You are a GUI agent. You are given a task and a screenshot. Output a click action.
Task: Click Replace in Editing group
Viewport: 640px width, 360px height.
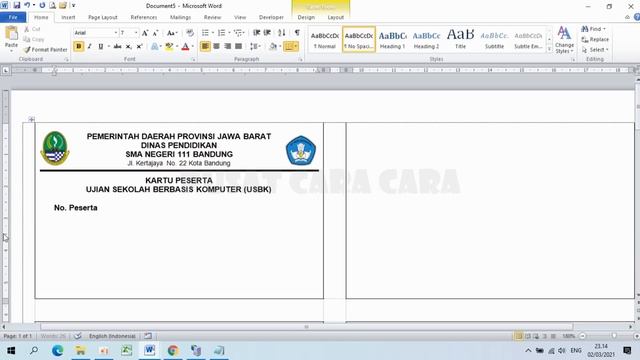595,39
